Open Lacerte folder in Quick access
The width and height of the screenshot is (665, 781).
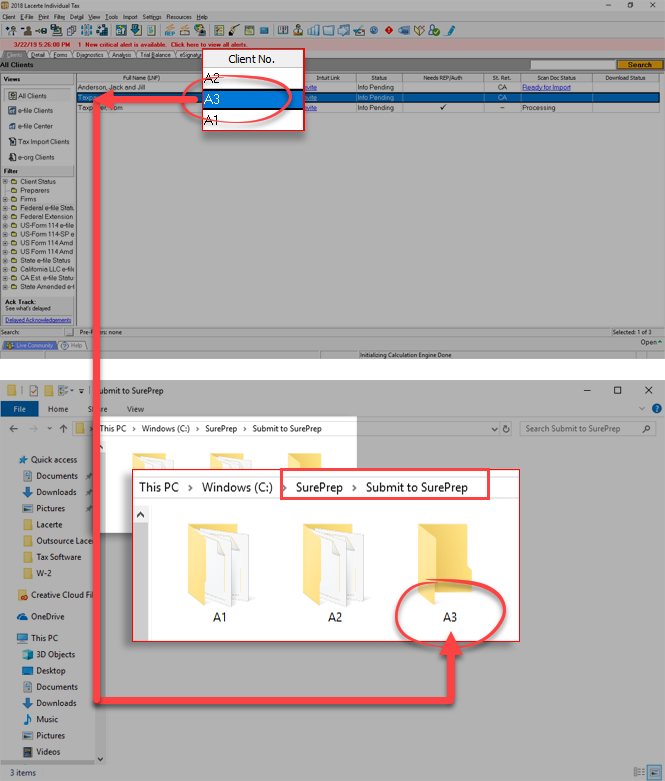43,524
